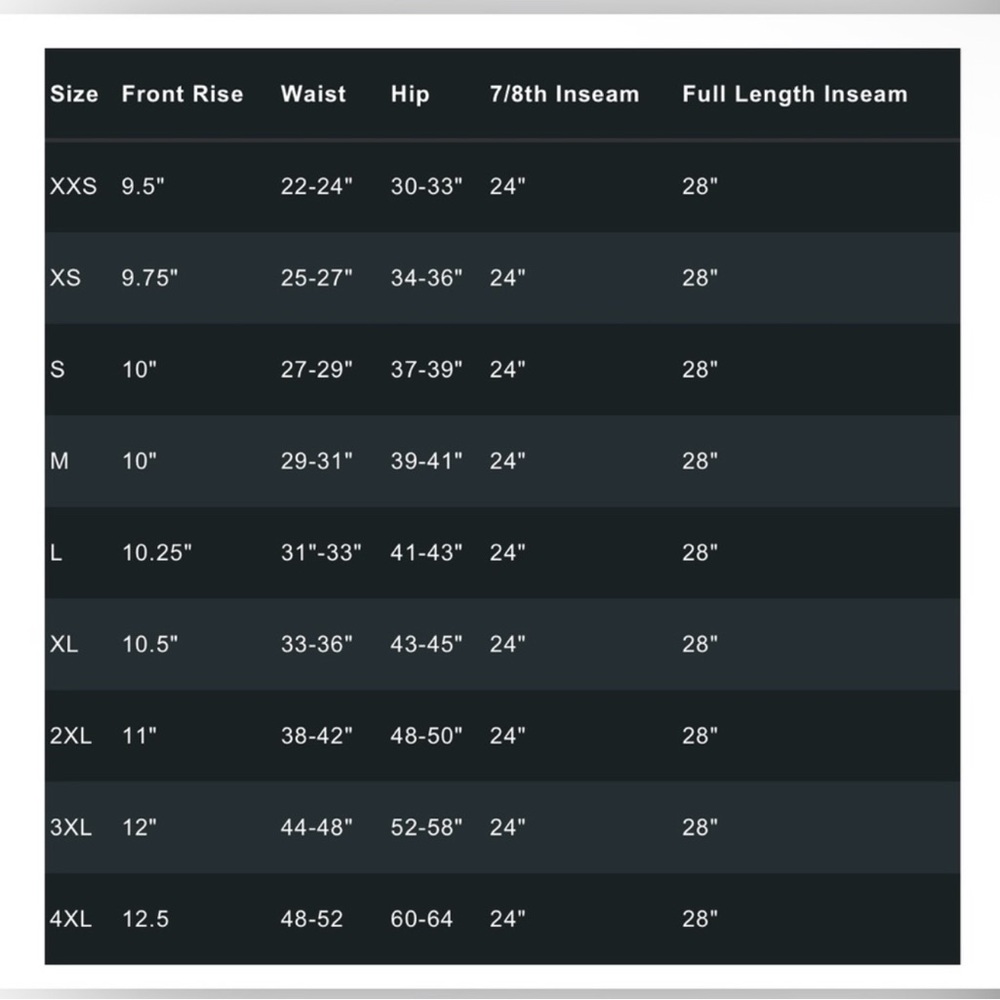1000x1000 pixels.
Task: Click the 31"-33" waist value
Action: tap(321, 552)
